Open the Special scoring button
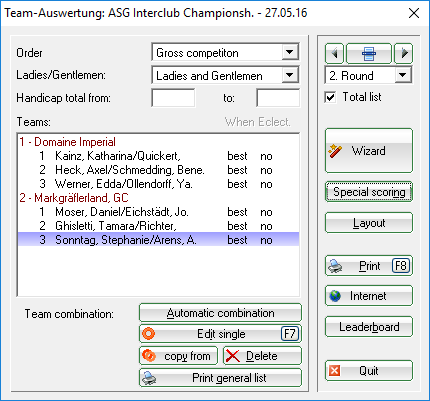Screen dimensions: 430x401 coord(369,192)
